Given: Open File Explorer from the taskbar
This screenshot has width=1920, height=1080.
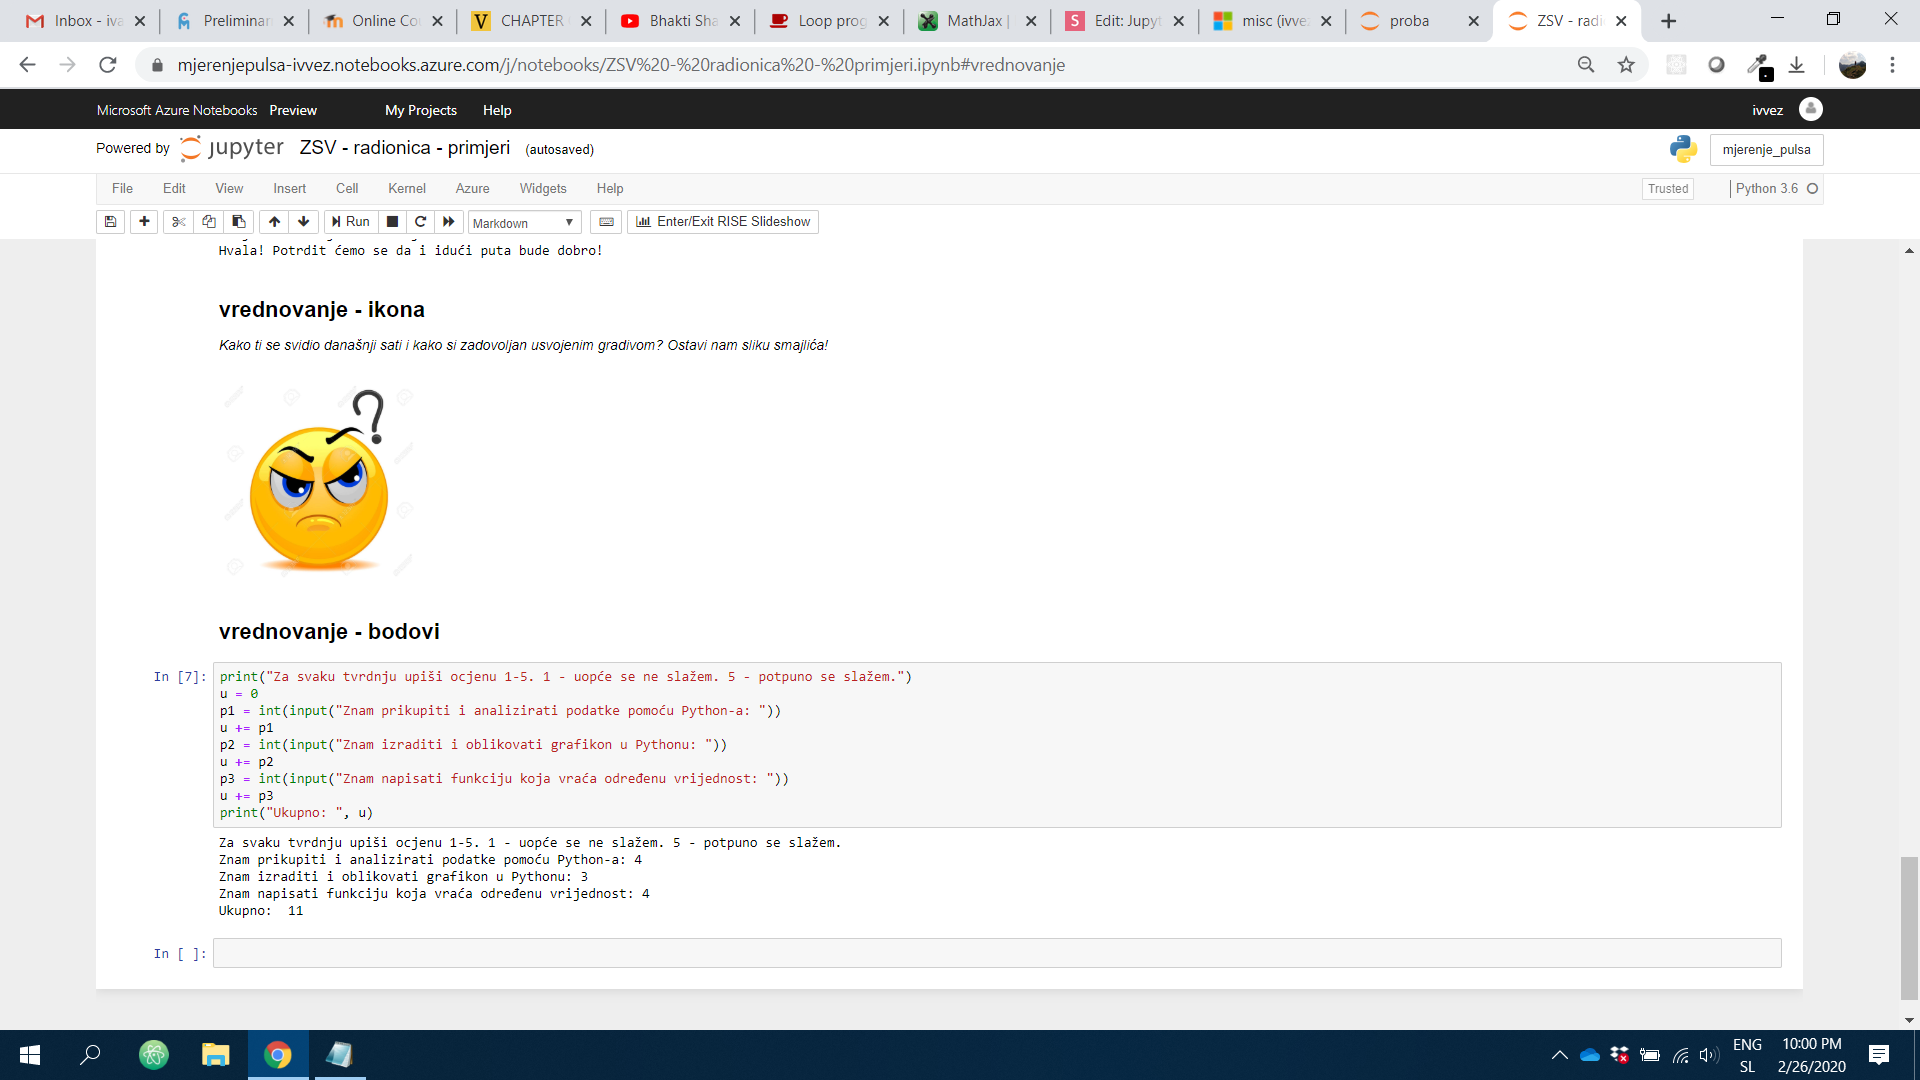Looking at the screenshot, I should [x=216, y=1055].
